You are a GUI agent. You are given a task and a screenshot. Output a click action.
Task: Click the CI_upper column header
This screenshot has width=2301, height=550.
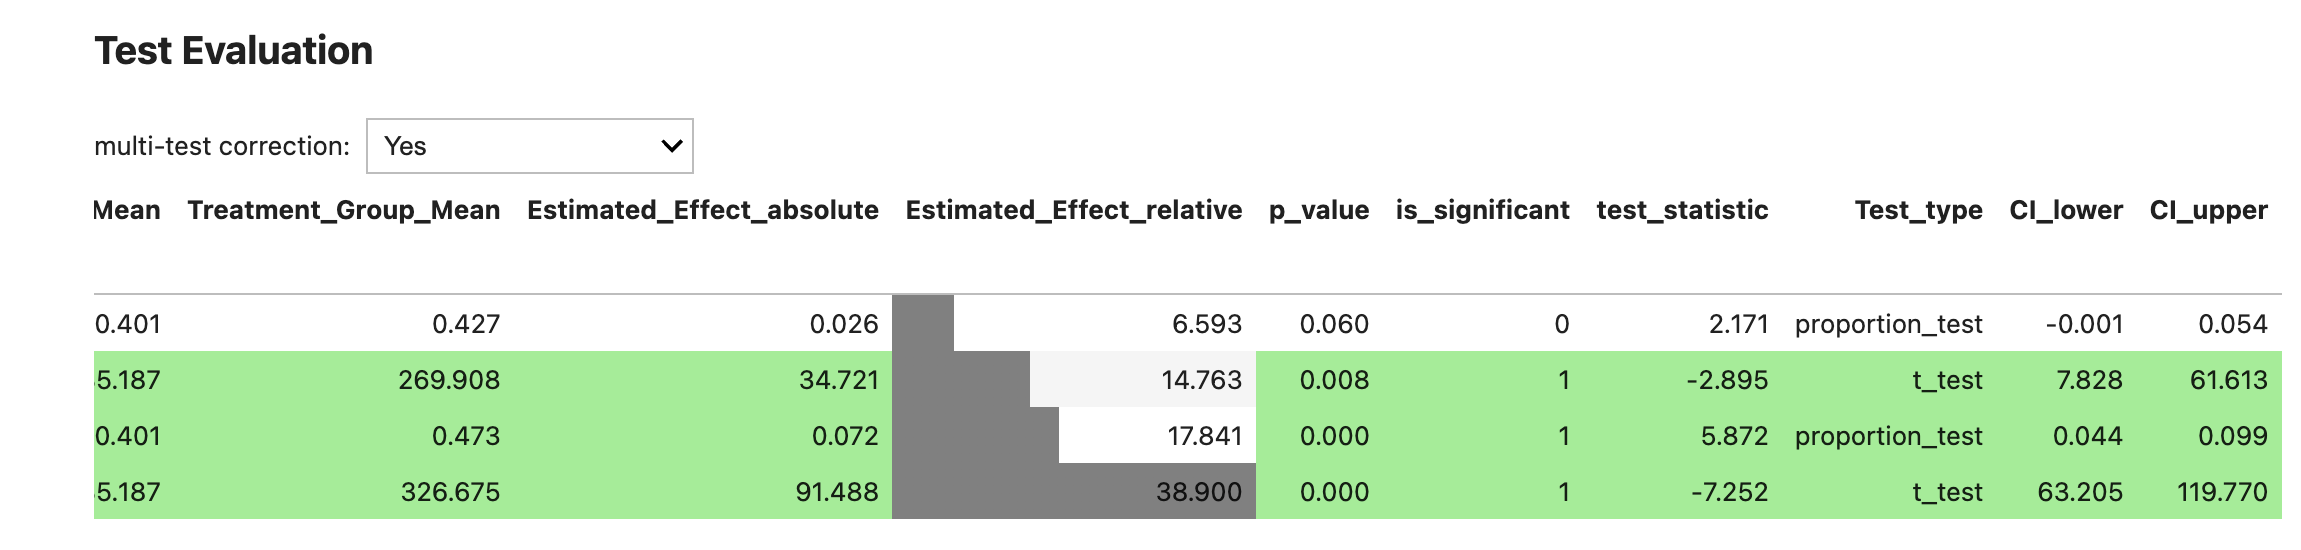point(2208,210)
